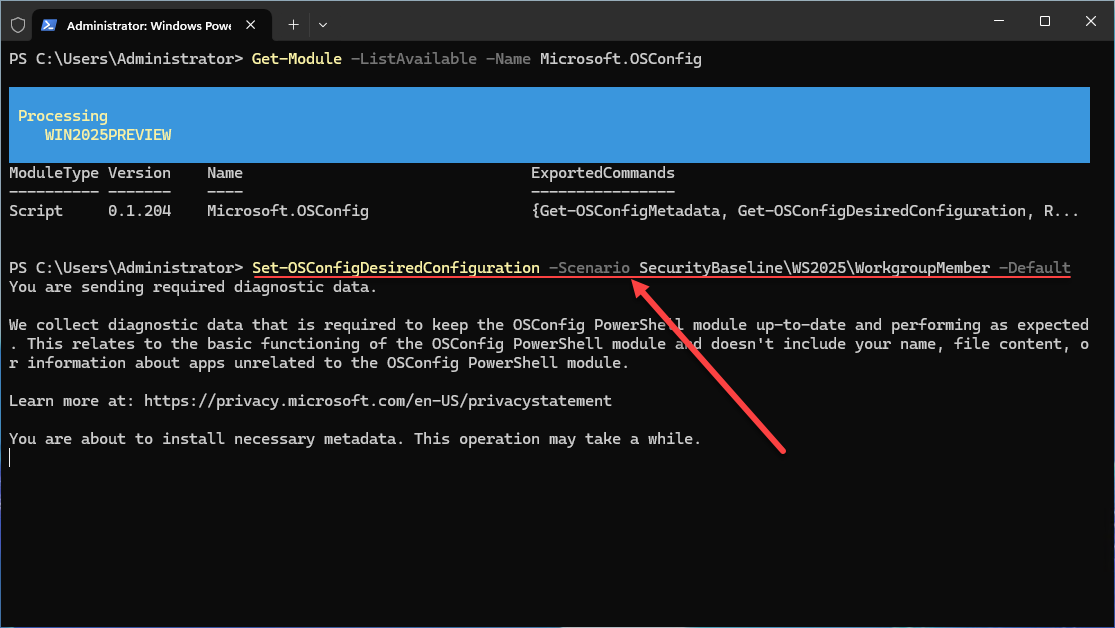
Task: Click the -Scenario parameter in the command
Action: [589, 268]
